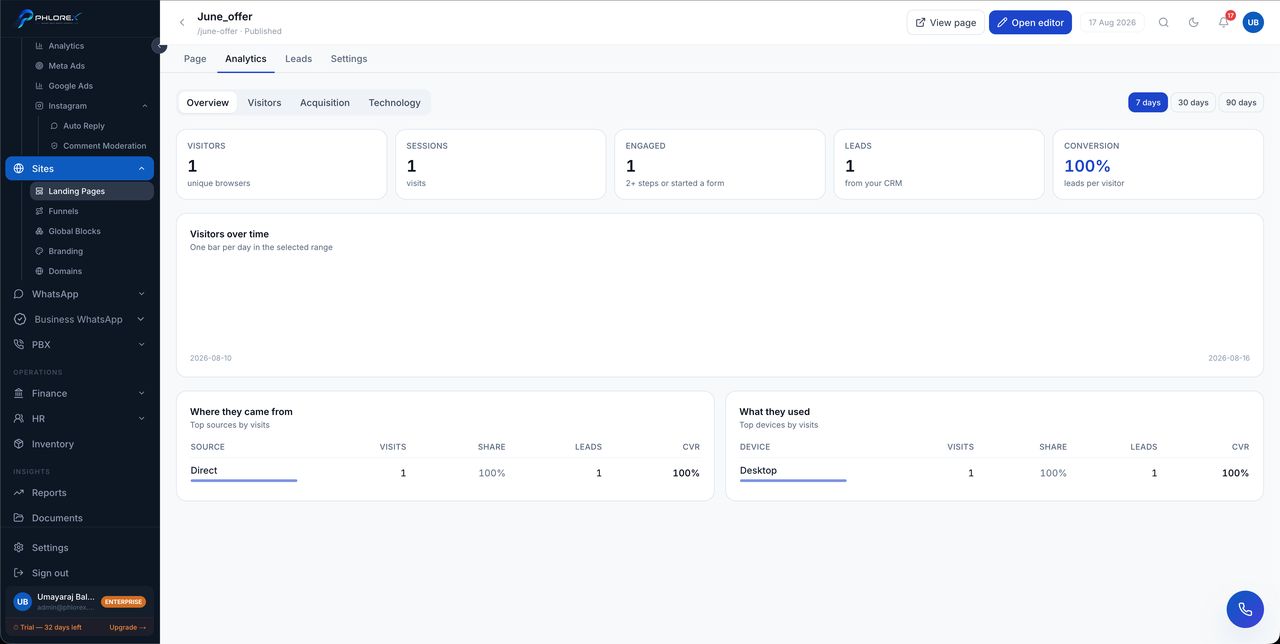Toggle dark mode moon icon

click(x=1194, y=22)
